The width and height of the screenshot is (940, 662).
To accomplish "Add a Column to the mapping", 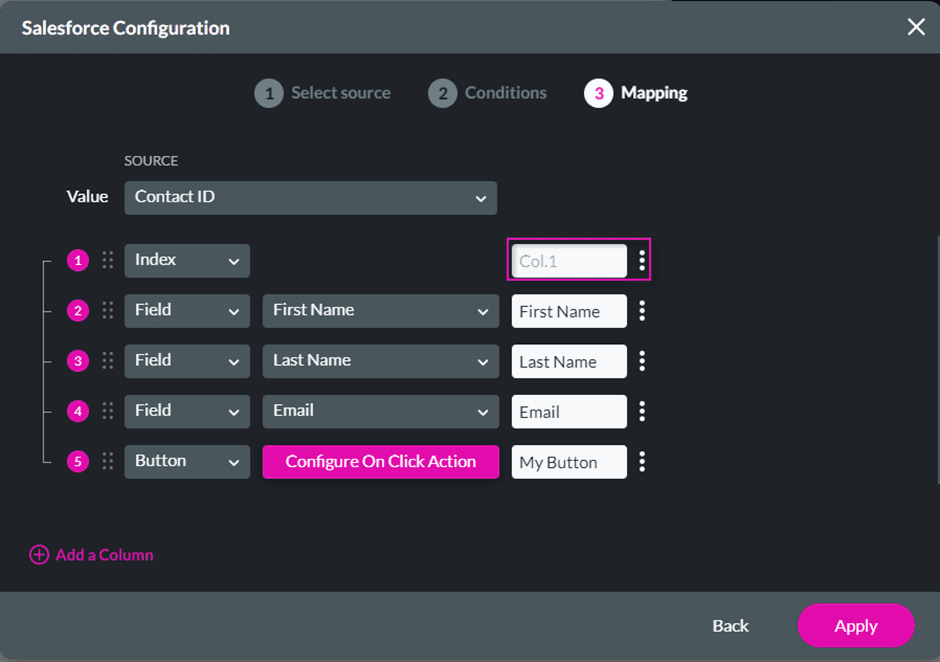I will pos(92,555).
